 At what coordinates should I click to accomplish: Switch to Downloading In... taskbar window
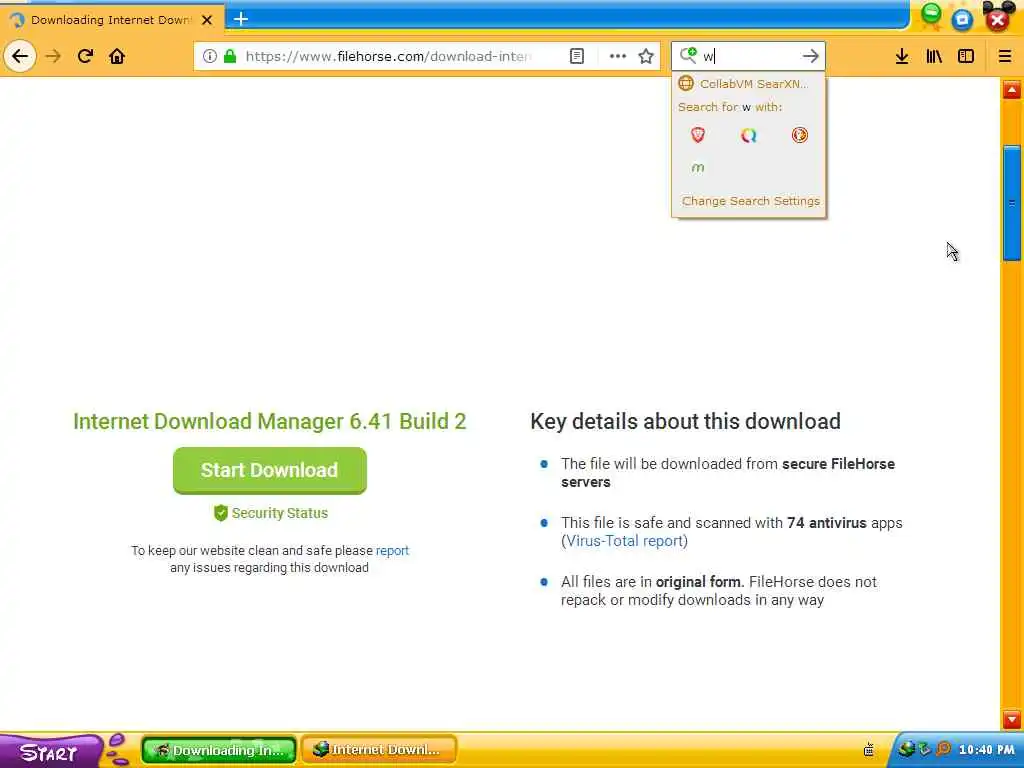(219, 750)
